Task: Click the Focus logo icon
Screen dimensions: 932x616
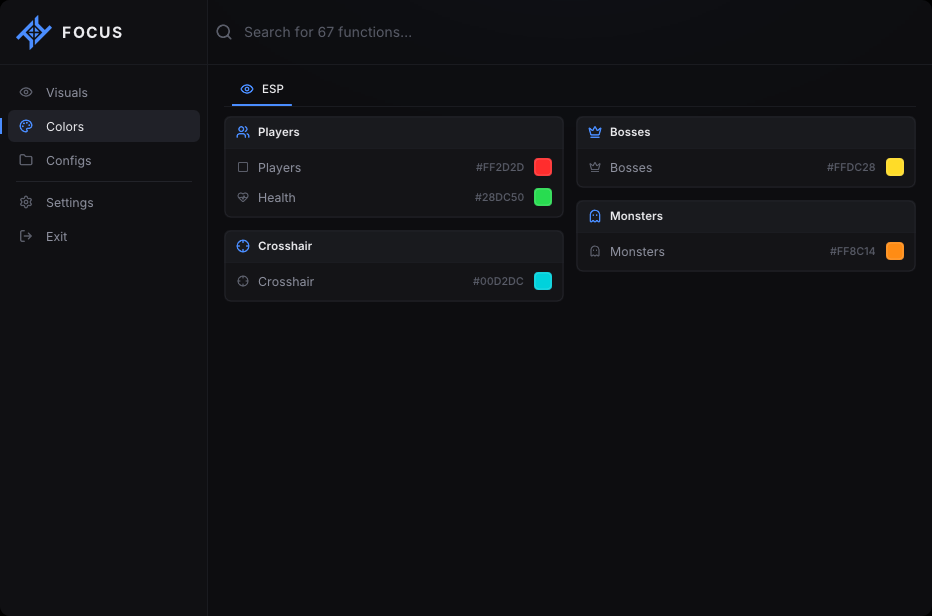Action: click(34, 32)
